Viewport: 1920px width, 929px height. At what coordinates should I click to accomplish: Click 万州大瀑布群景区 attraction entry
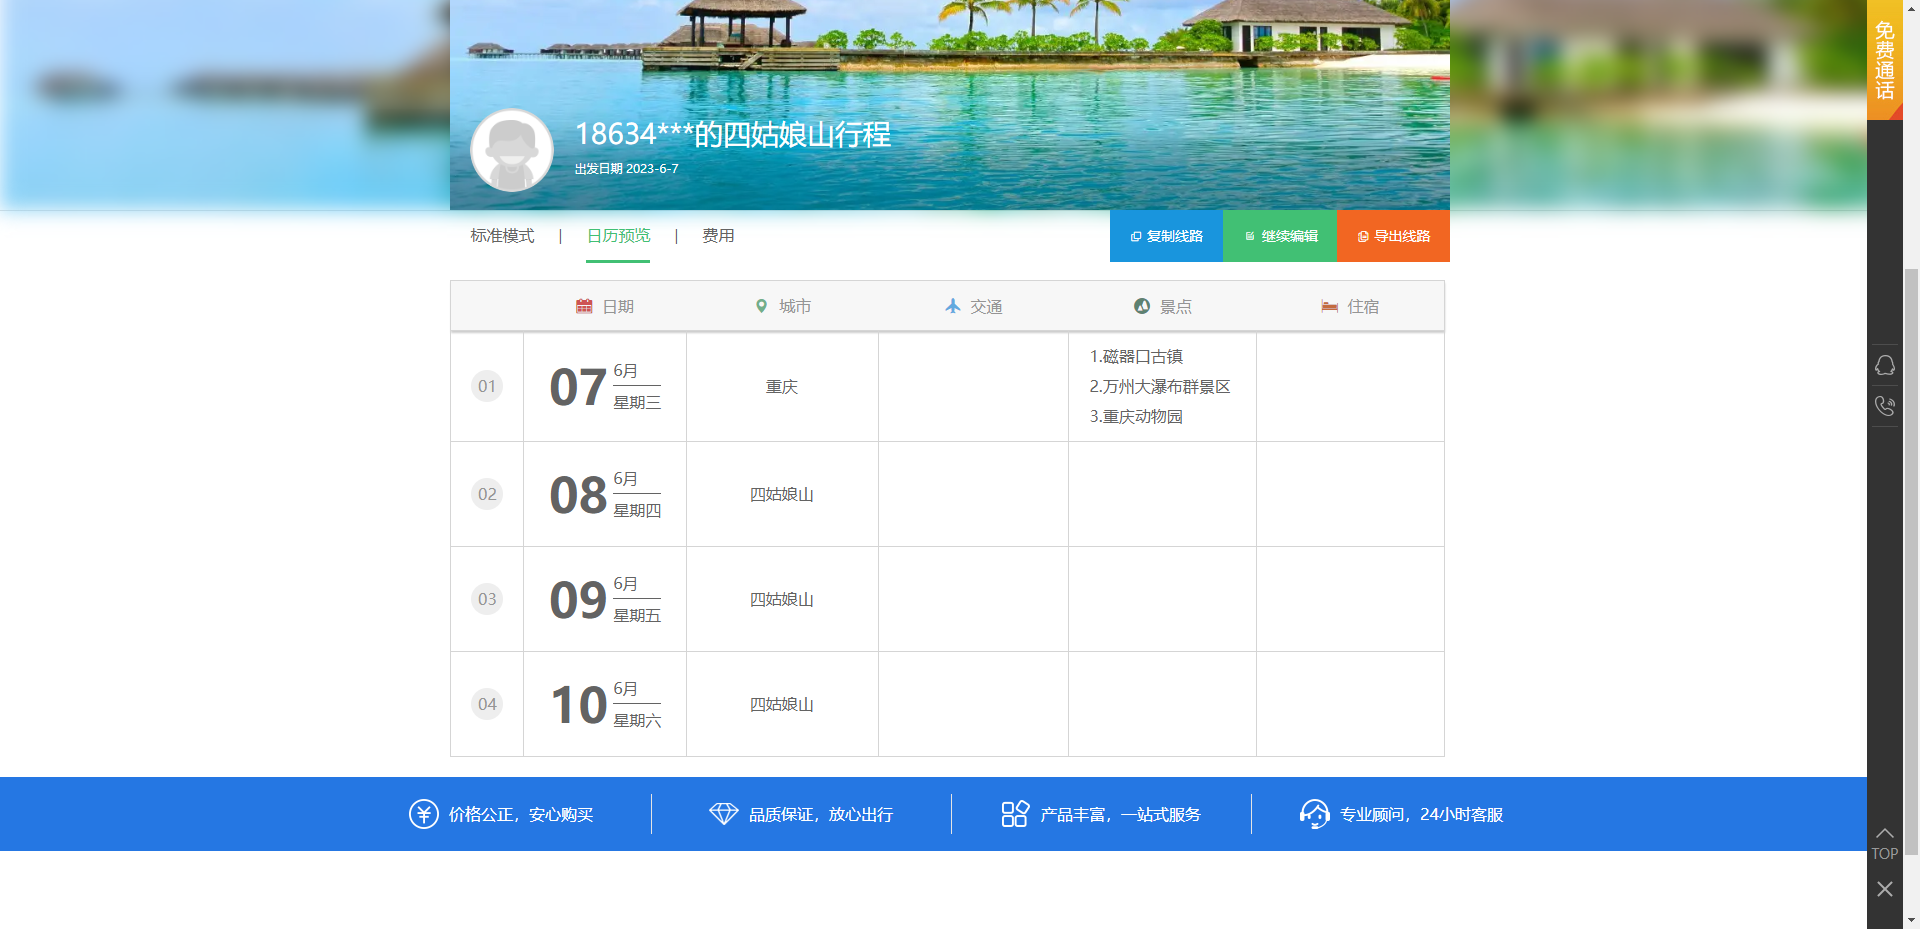click(1160, 387)
